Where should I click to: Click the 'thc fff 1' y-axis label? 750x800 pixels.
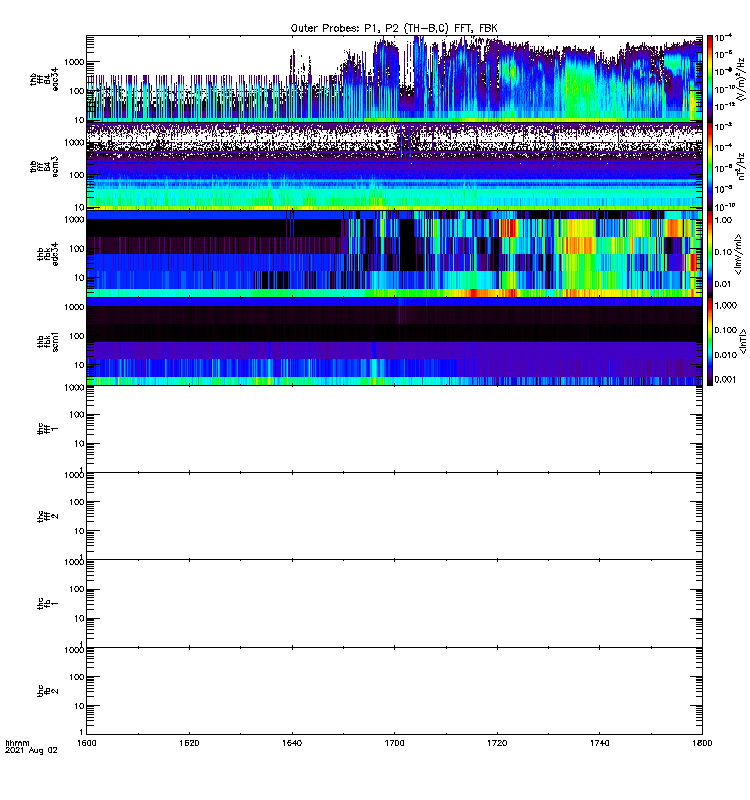point(48,429)
